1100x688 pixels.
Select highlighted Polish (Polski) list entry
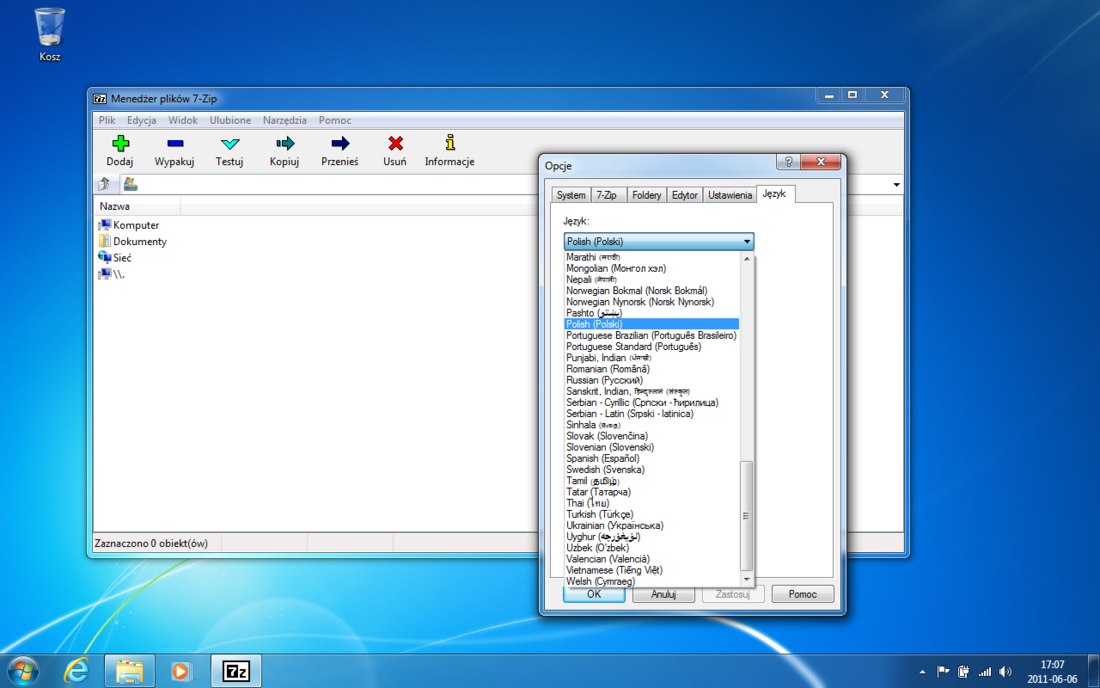pyautogui.click(x=652, y=324)
